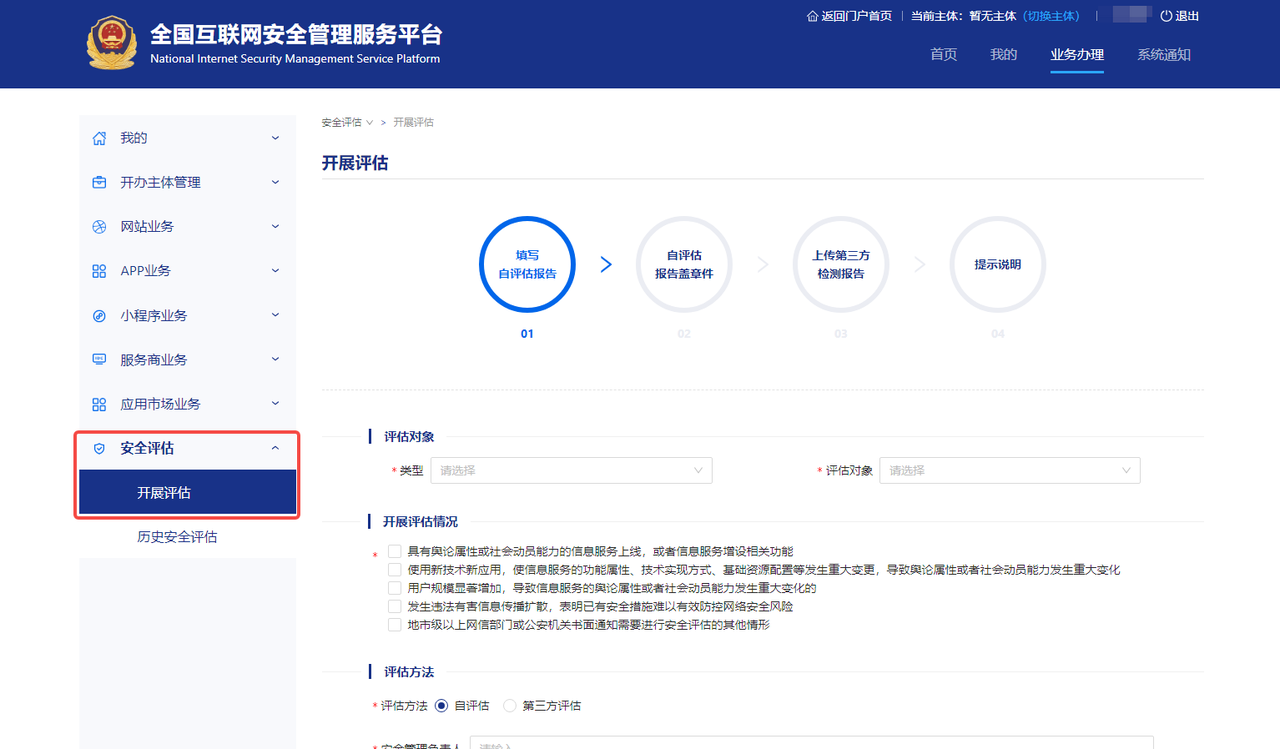1280x749 pixels.
Task: Click the 安全管理负责人 input field
Action: tap(812, 743)
